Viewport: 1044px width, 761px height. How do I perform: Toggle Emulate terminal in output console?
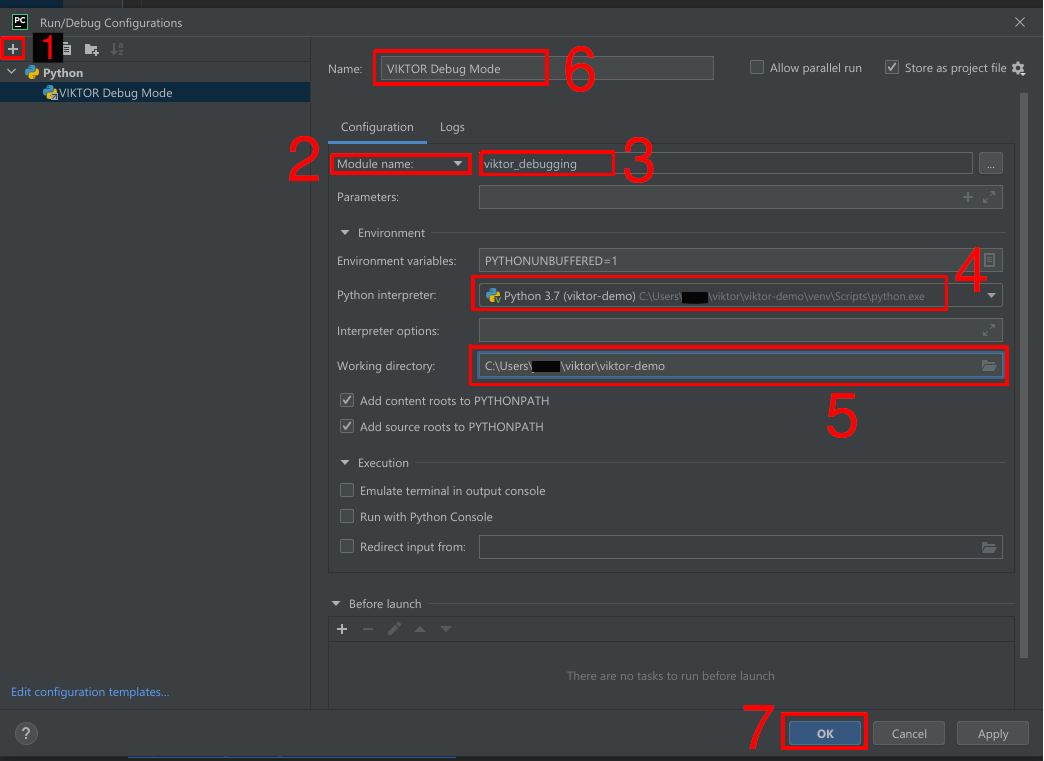pyautogui.click(x=347, y=491)
